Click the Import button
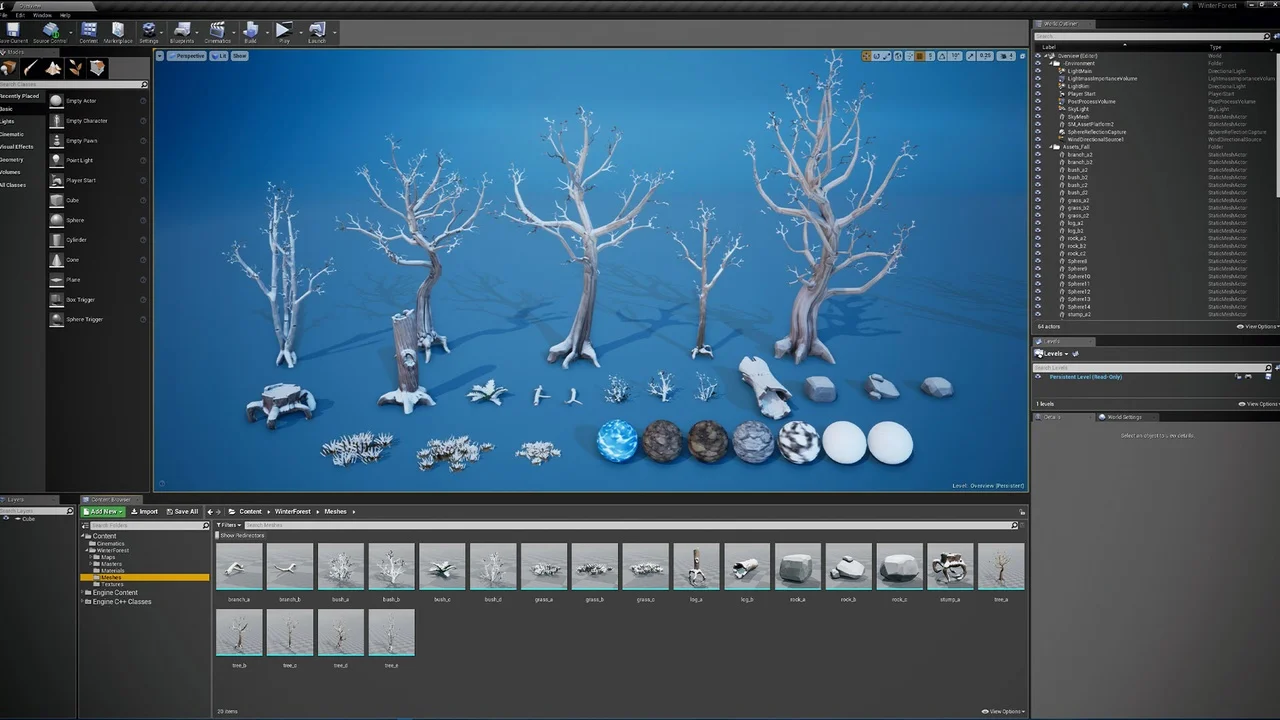 [x=145, y=511]
